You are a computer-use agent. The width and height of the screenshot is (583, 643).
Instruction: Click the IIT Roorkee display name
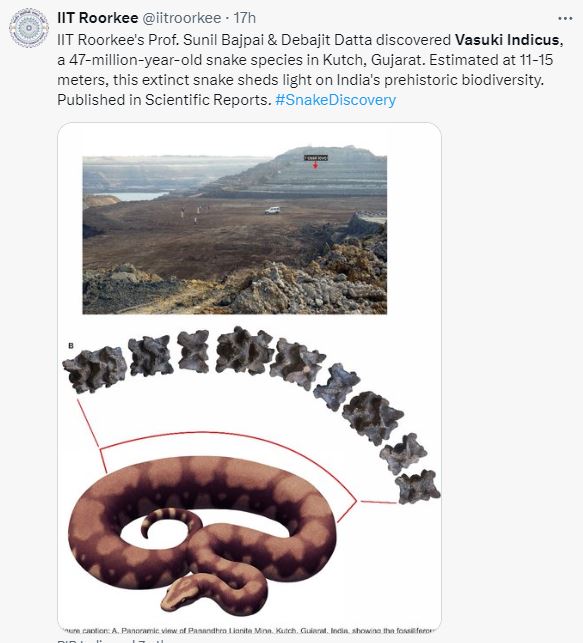click(98, 18)
